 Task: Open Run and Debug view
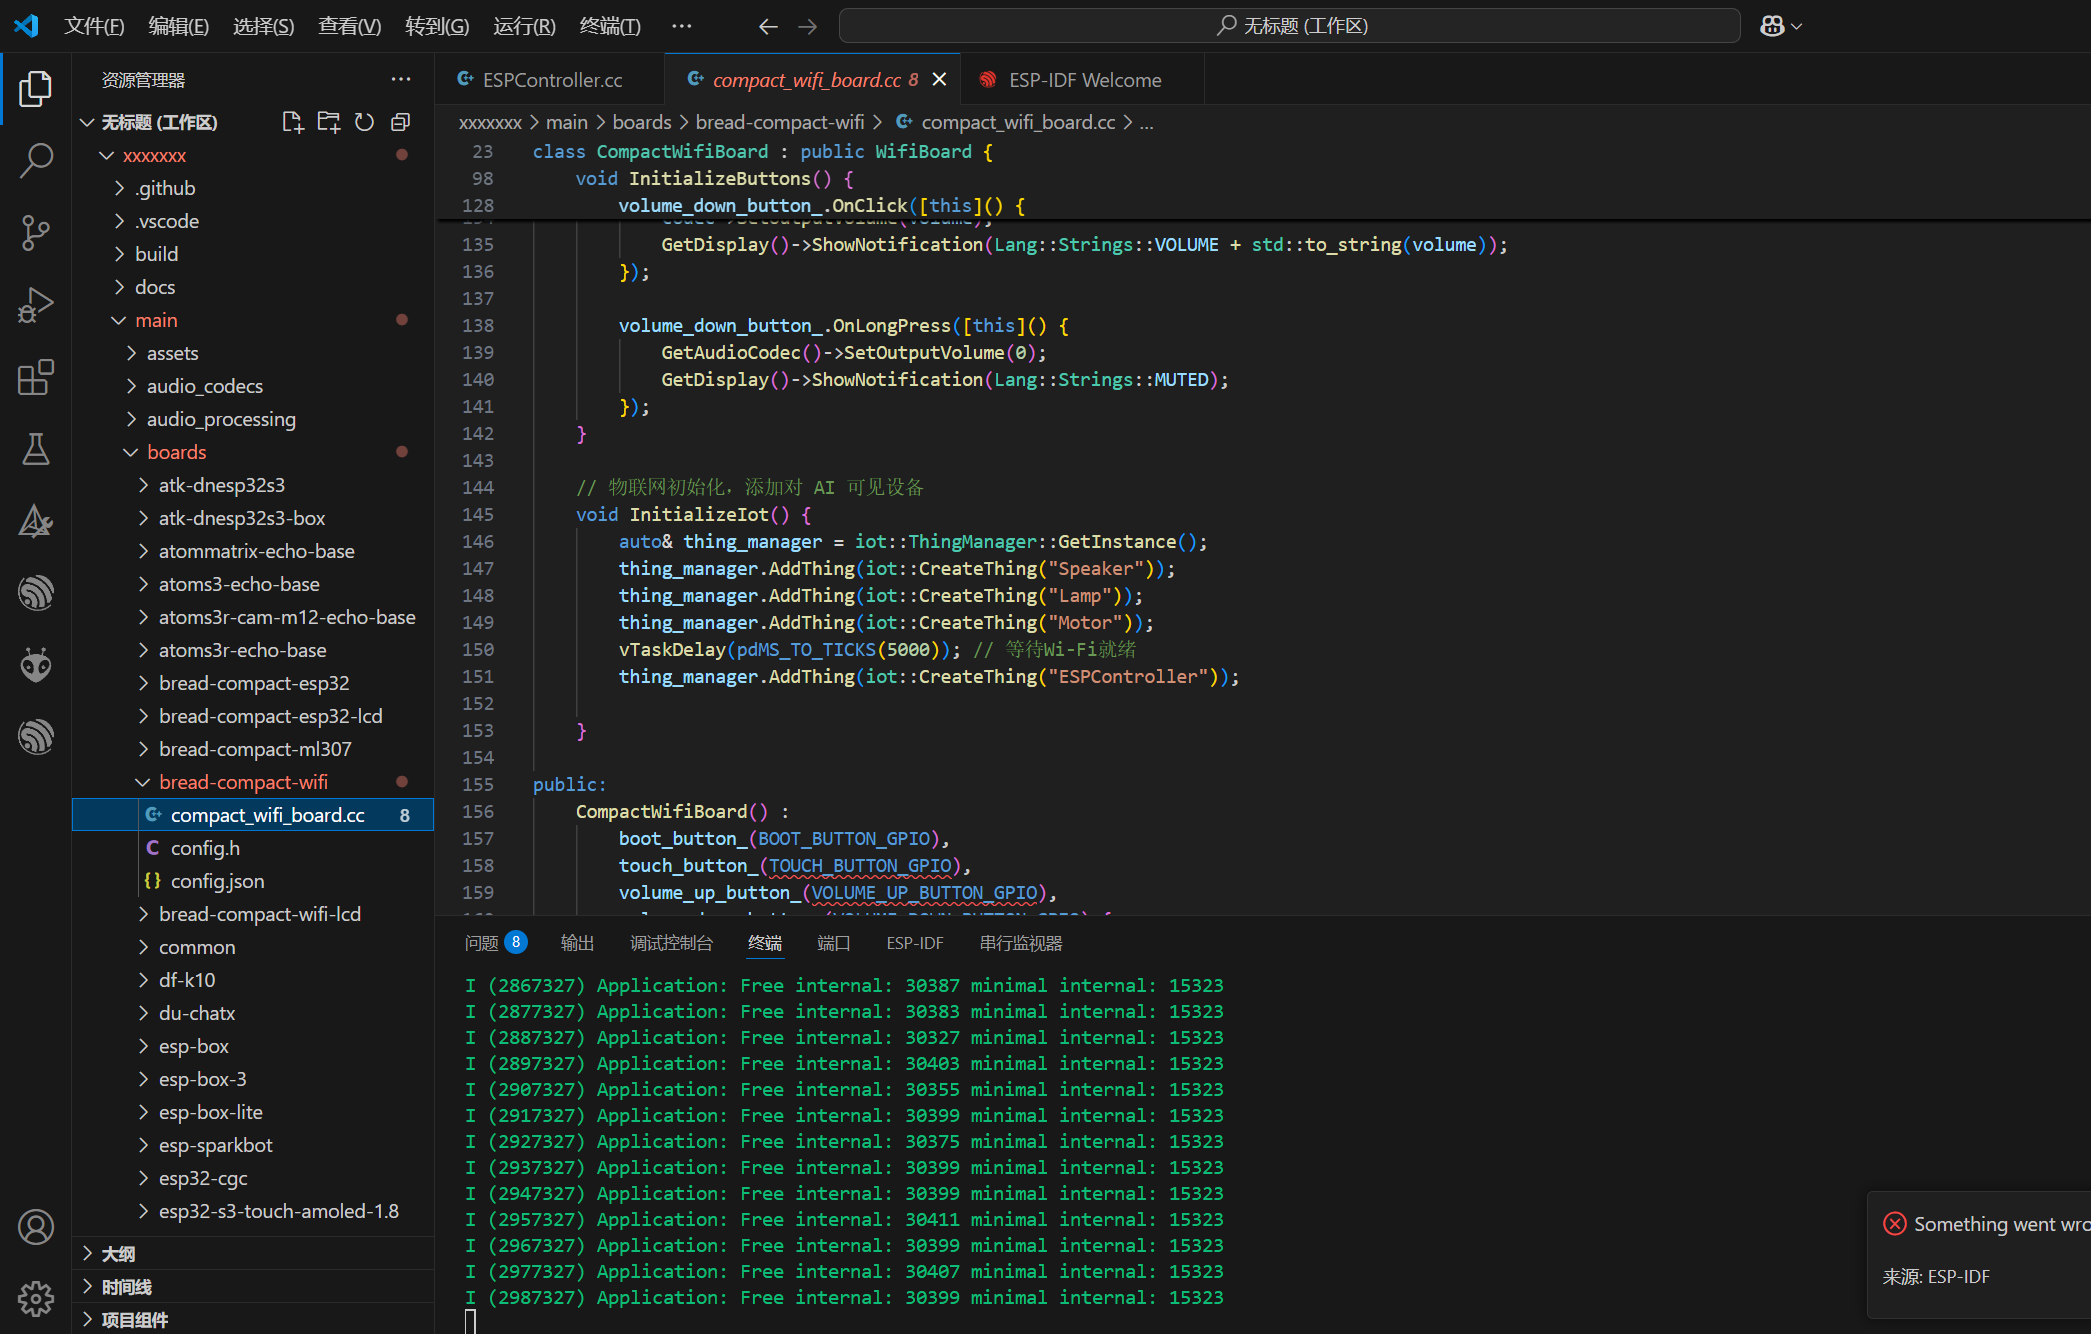(x=36, y=305)
